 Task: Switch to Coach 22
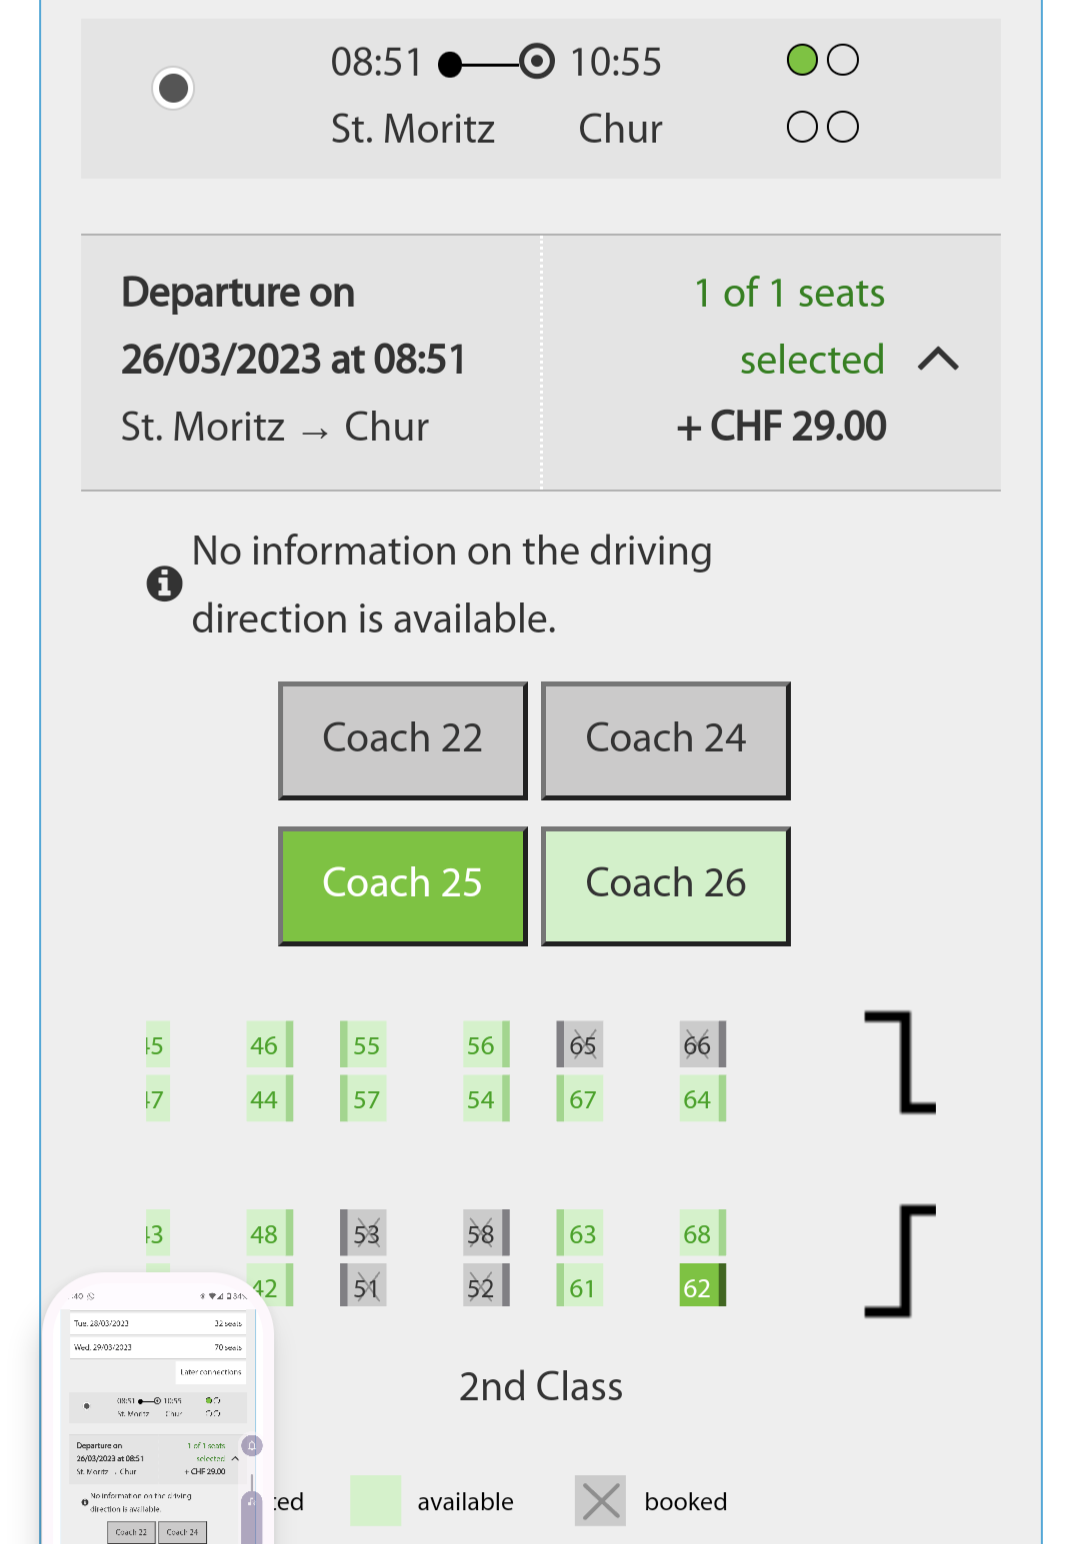click(x=402, y=740)
